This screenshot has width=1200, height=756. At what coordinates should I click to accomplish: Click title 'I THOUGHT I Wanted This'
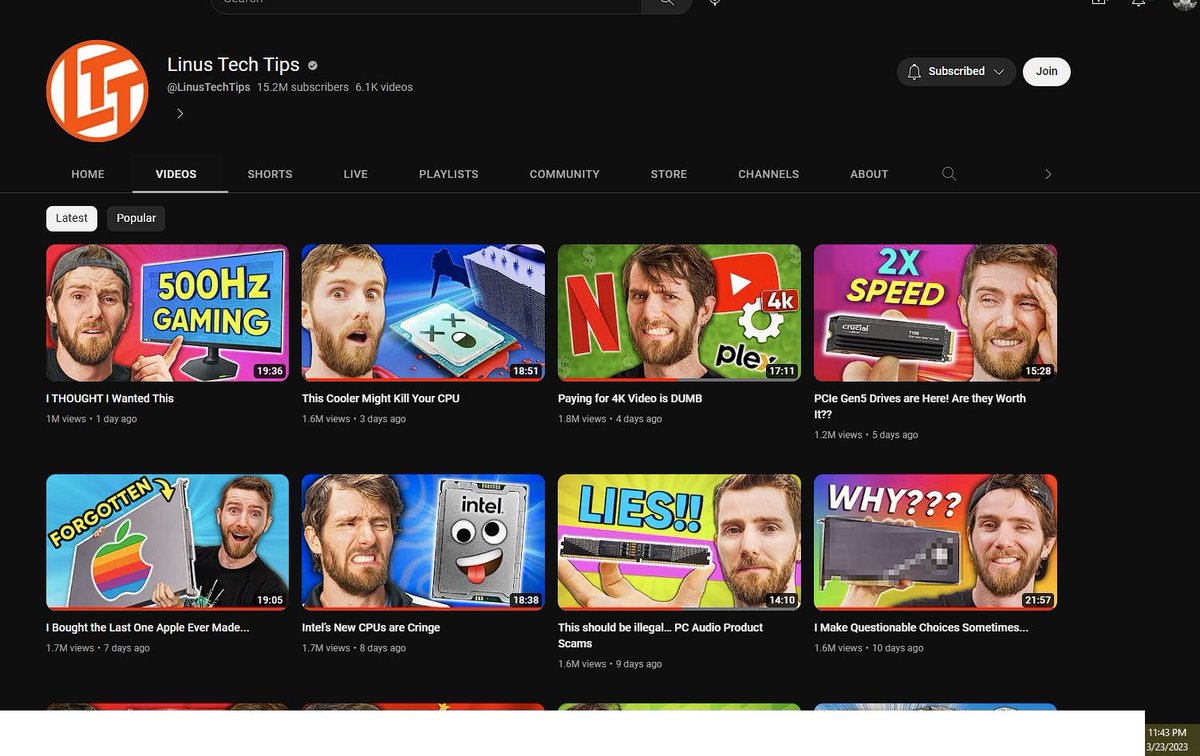[x=110, y=398]
